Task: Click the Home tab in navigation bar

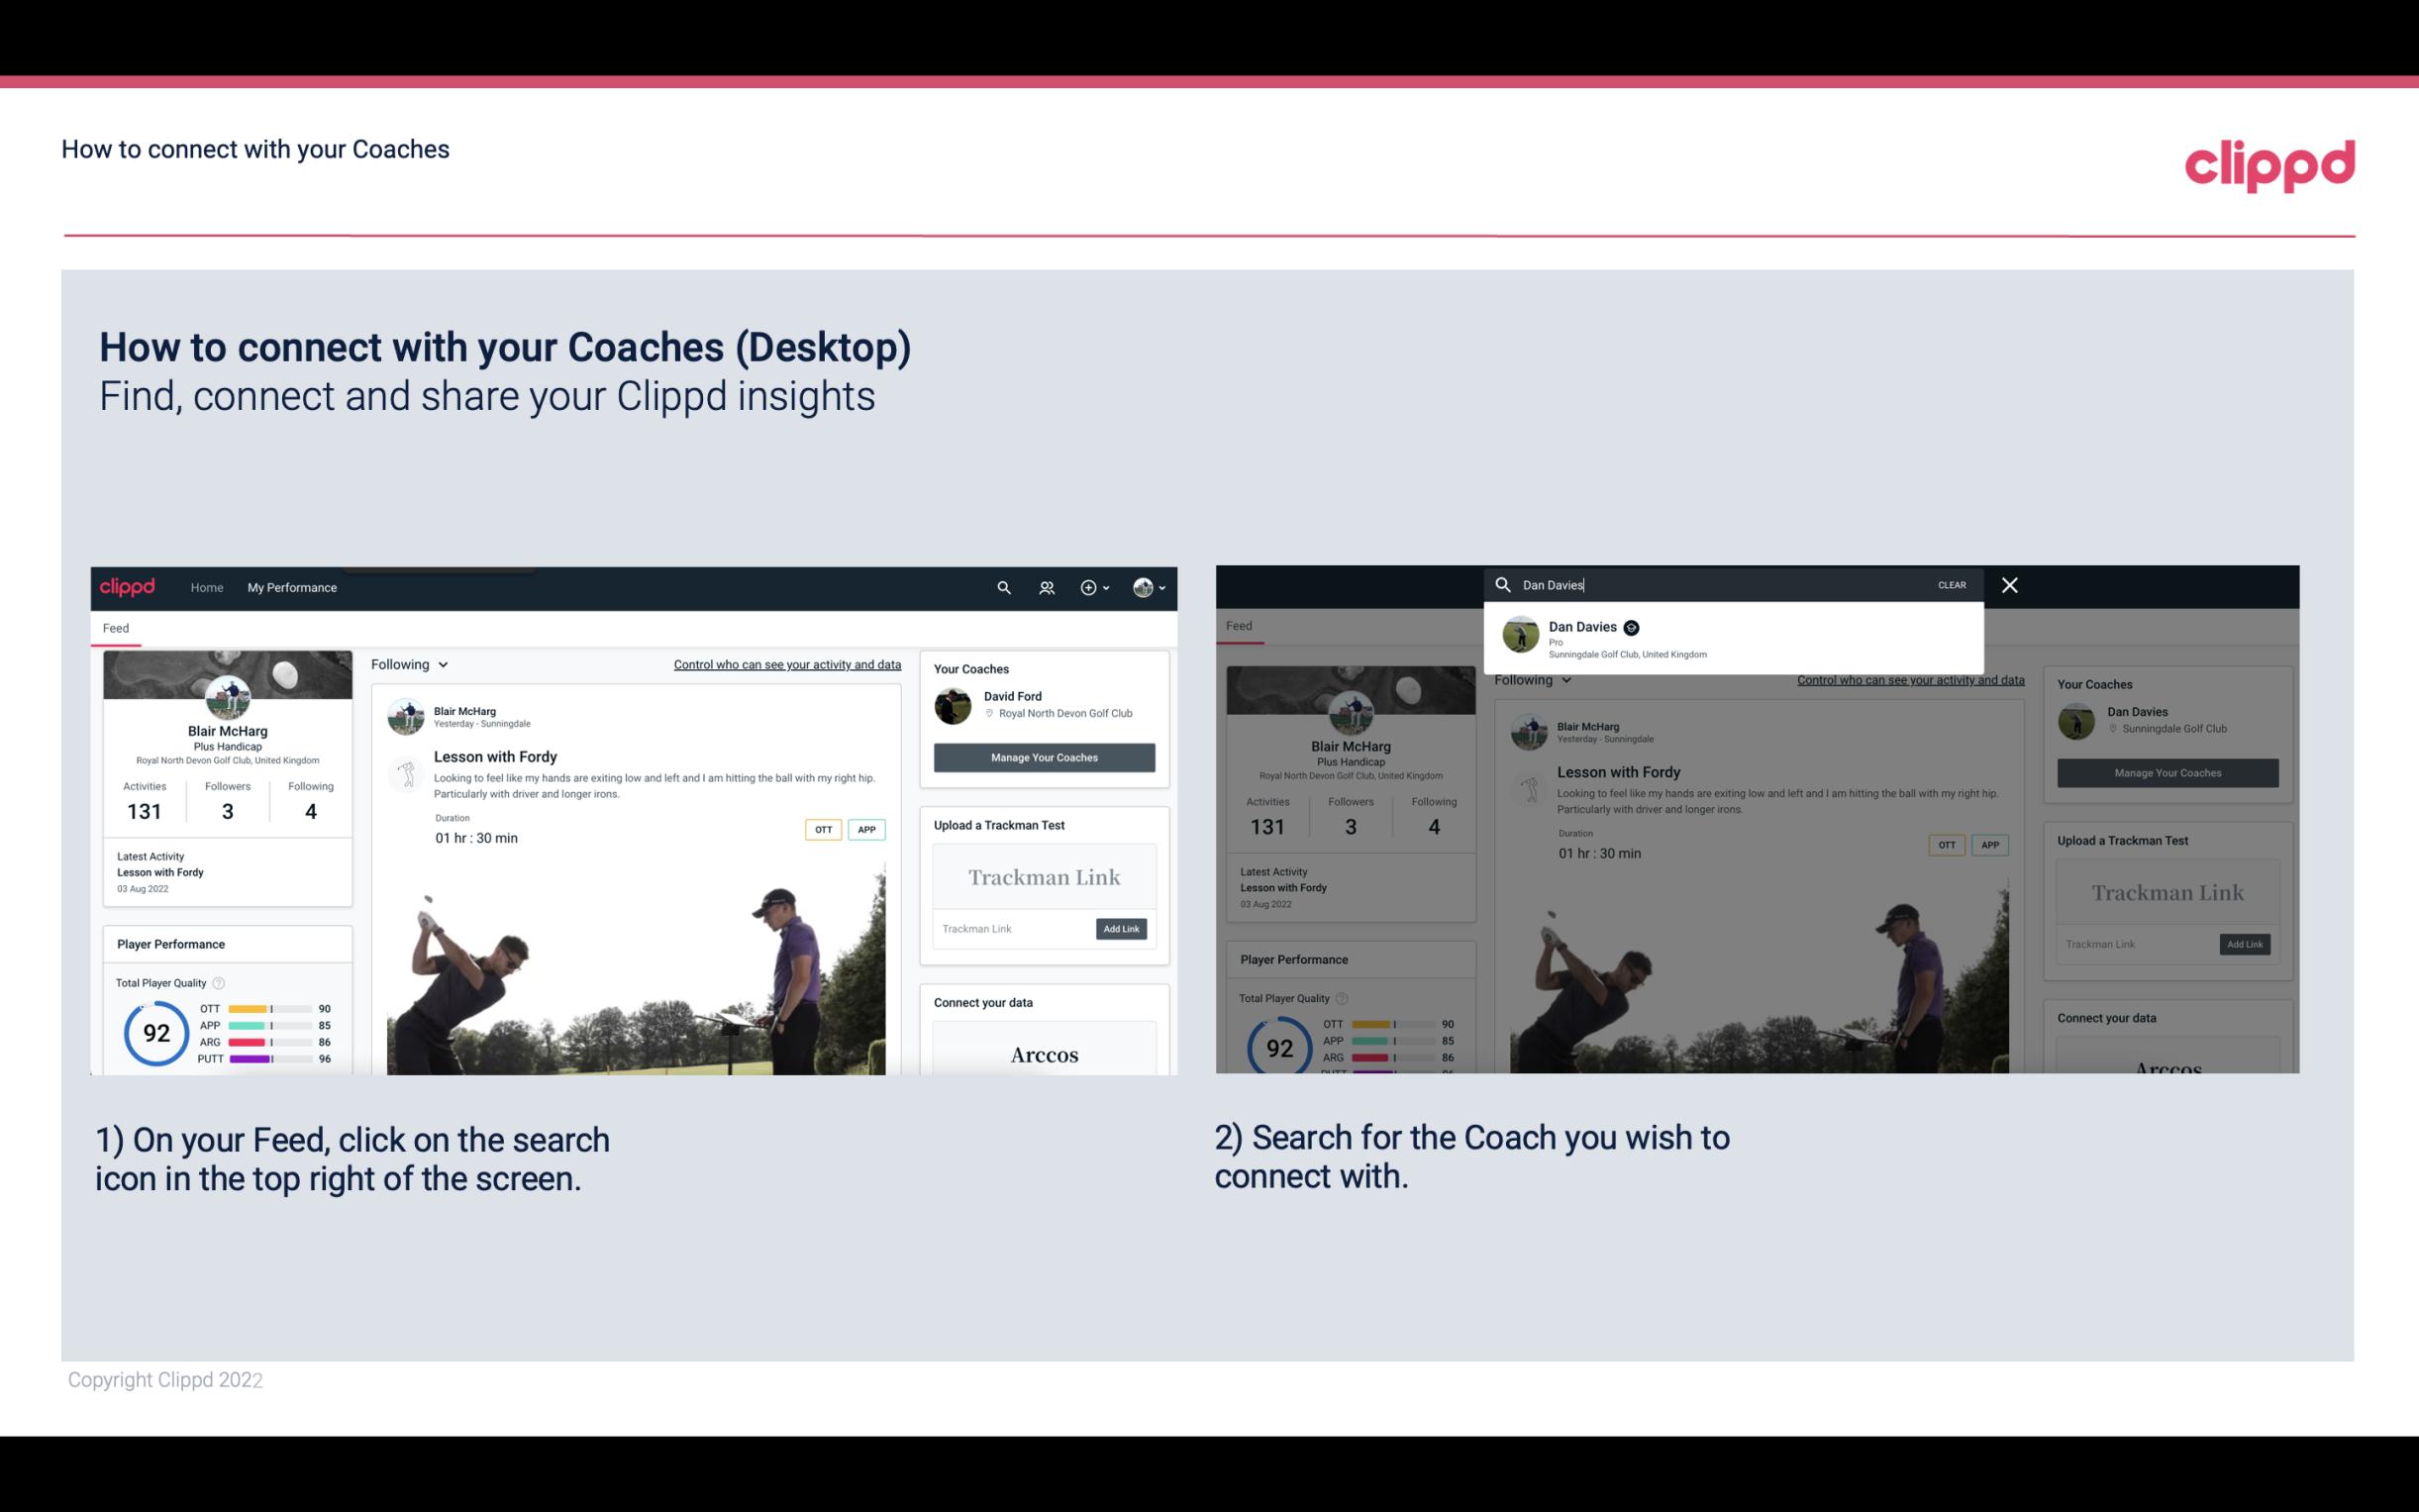Action: click(x=207, y=587)
